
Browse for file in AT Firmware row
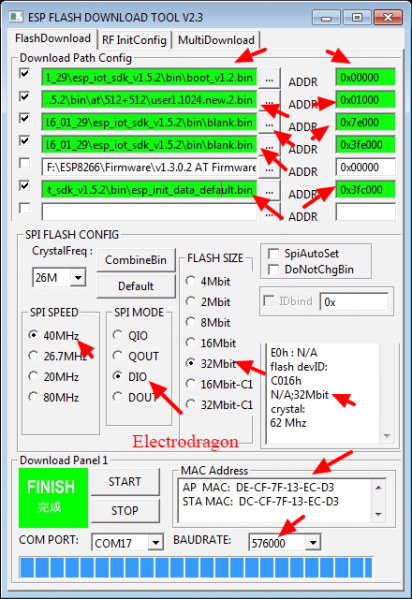point(269,168)
